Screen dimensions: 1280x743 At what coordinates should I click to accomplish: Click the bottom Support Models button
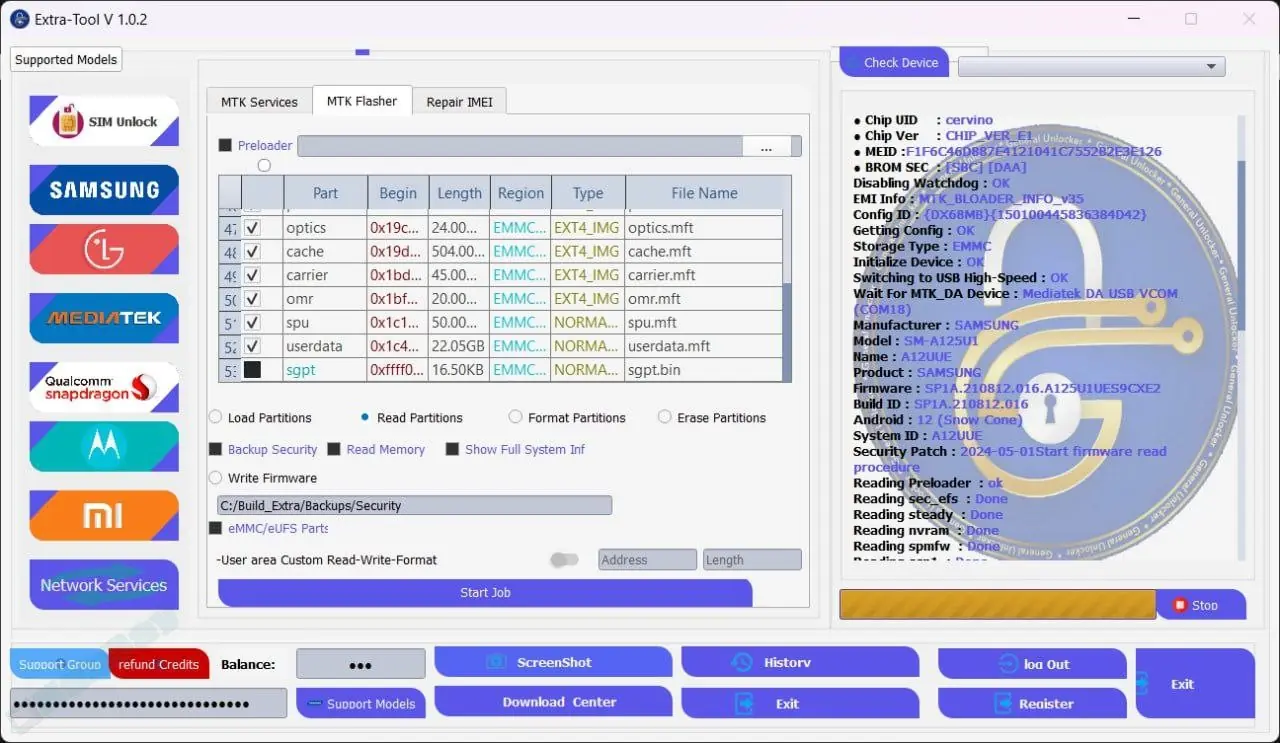point(361,704)
